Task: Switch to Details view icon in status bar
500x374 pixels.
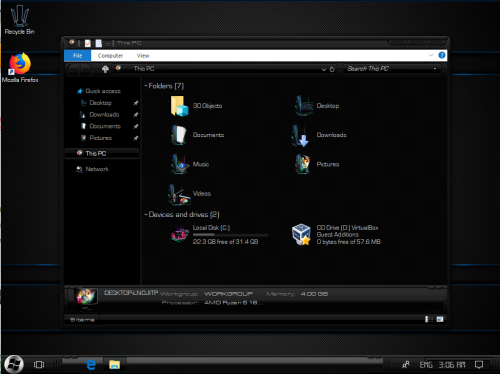Action: click(x=429, y=319)
